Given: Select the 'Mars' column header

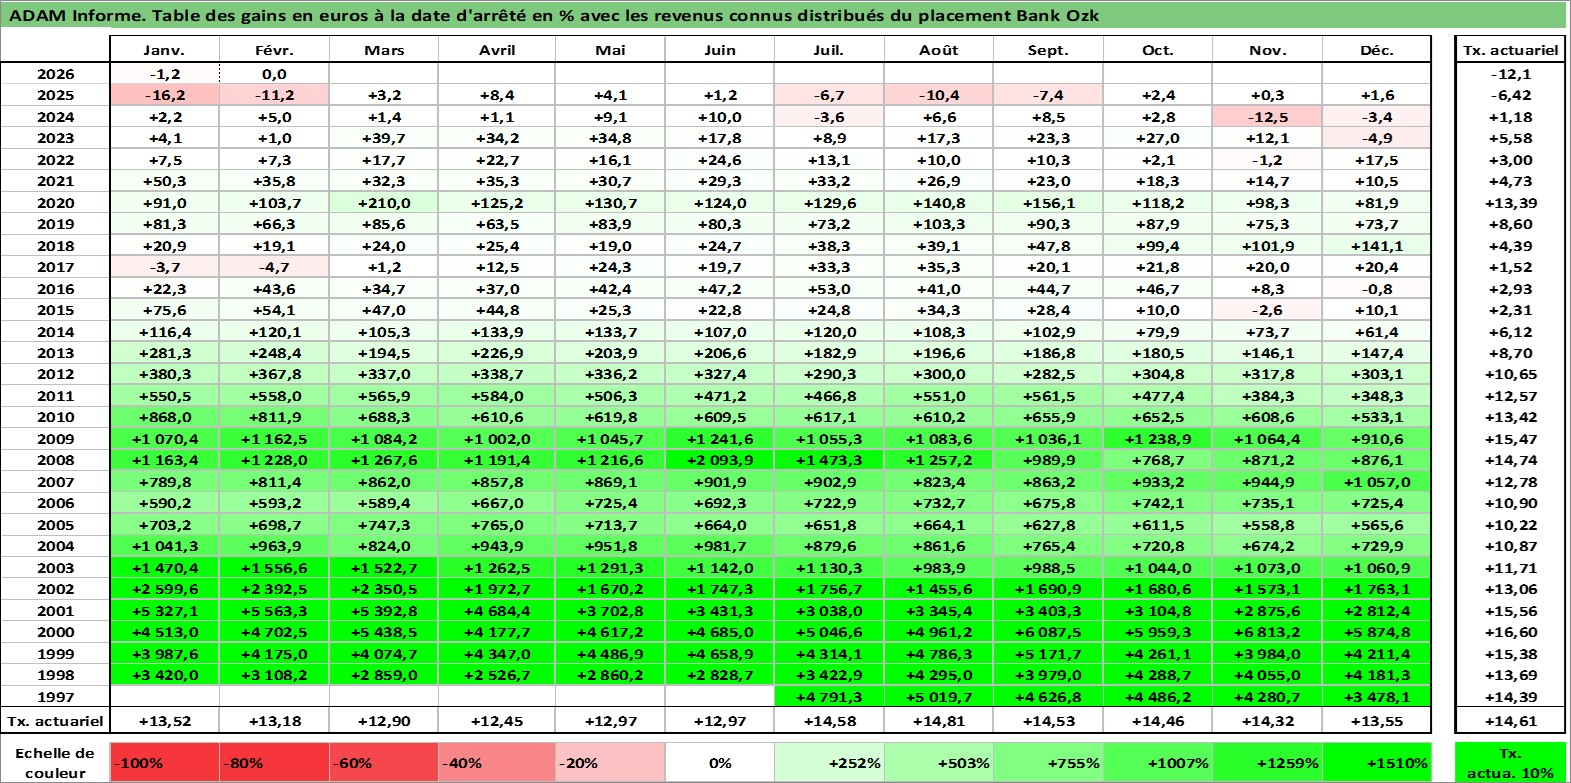Looking at the screenshot, I should [x=384, y=50].
